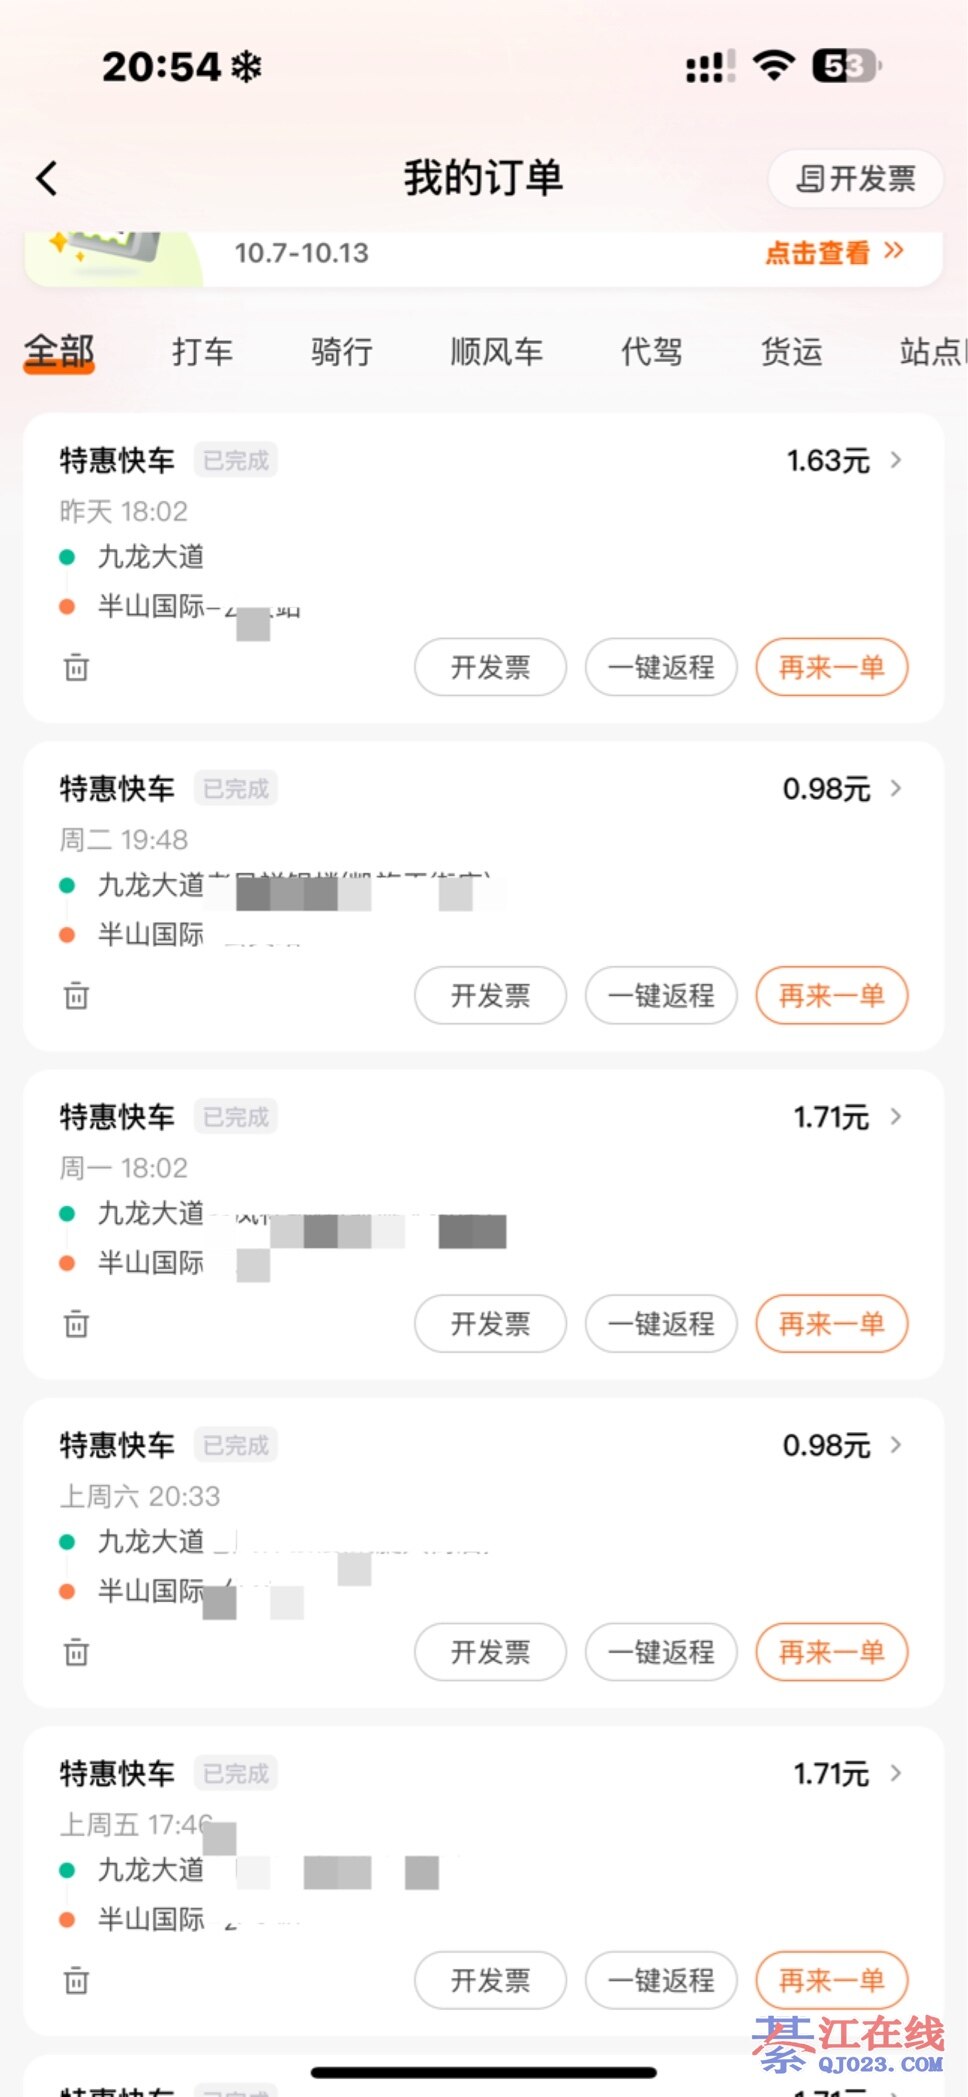Screen dimensions: 968x2097
Task: Open the 开发票 invoice button in header
Action: (x=855, y=179)
